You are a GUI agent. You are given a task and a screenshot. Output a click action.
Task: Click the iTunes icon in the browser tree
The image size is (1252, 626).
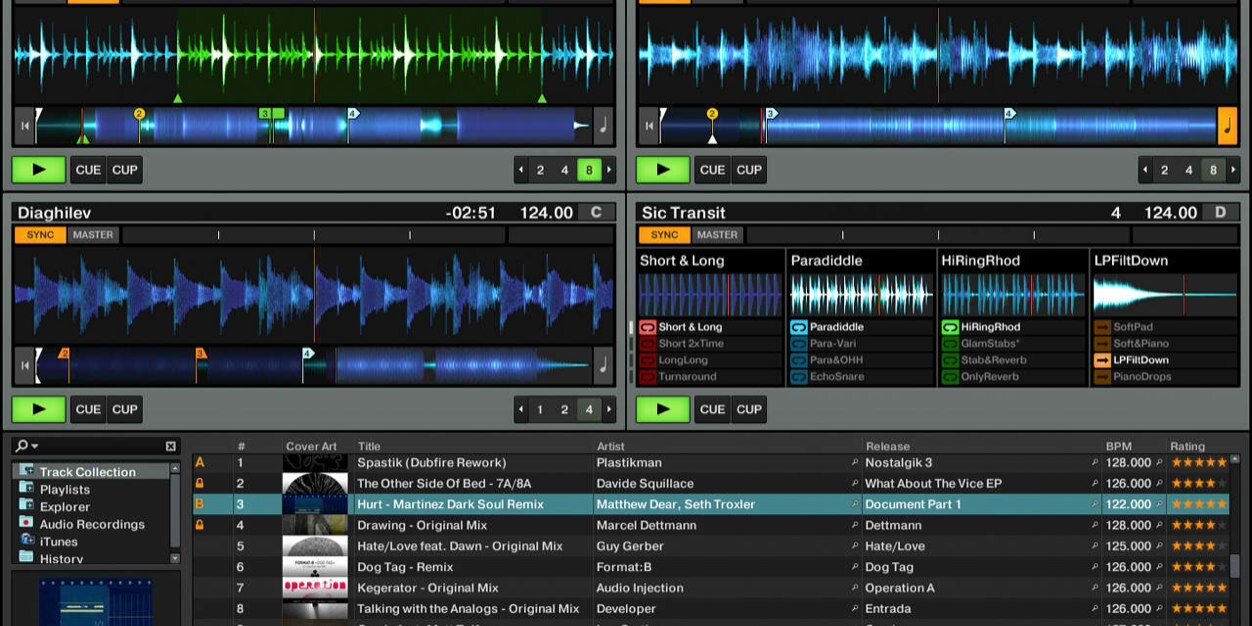(x=26, y=541)
